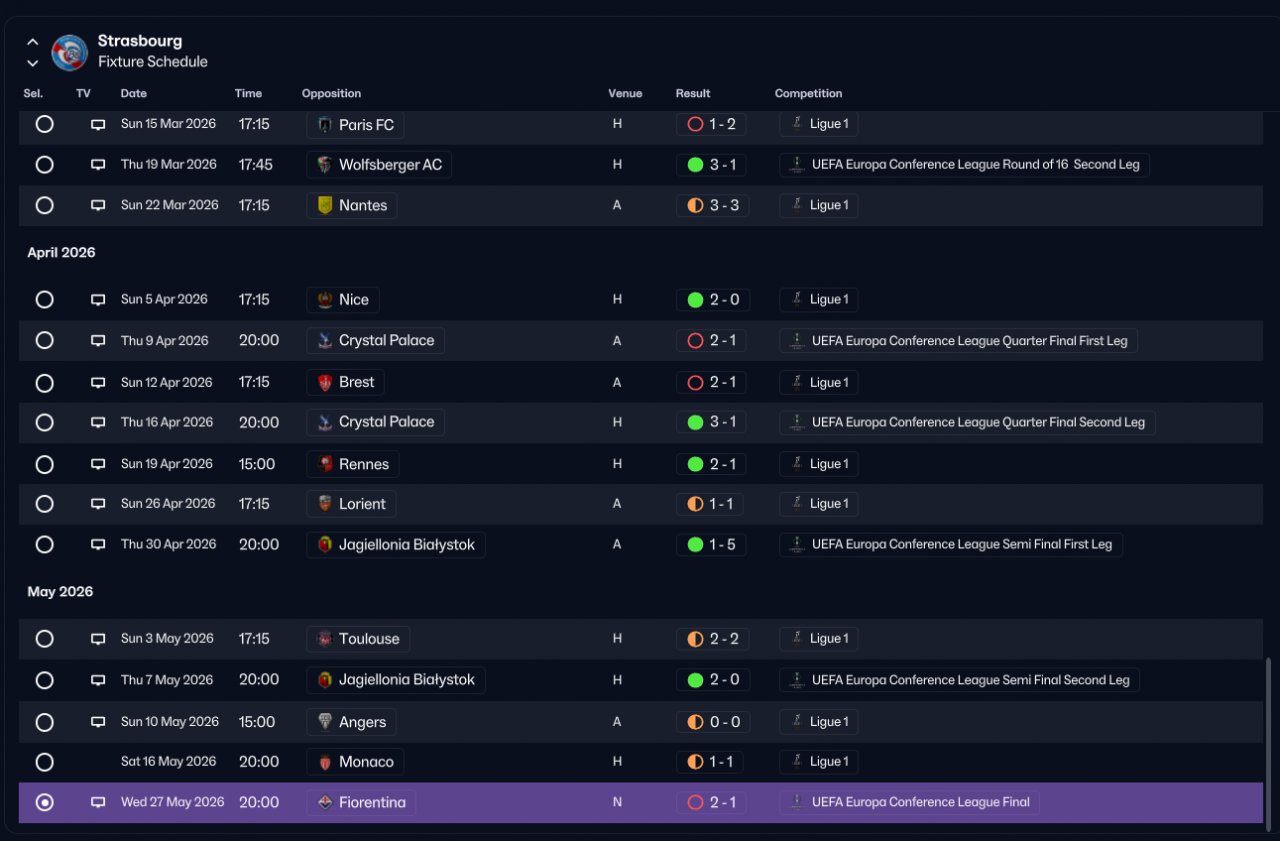The image size is (1280, 841).
Task: Open the Ligue 1 competition link in the Angers row
Action: coord(819,722)
